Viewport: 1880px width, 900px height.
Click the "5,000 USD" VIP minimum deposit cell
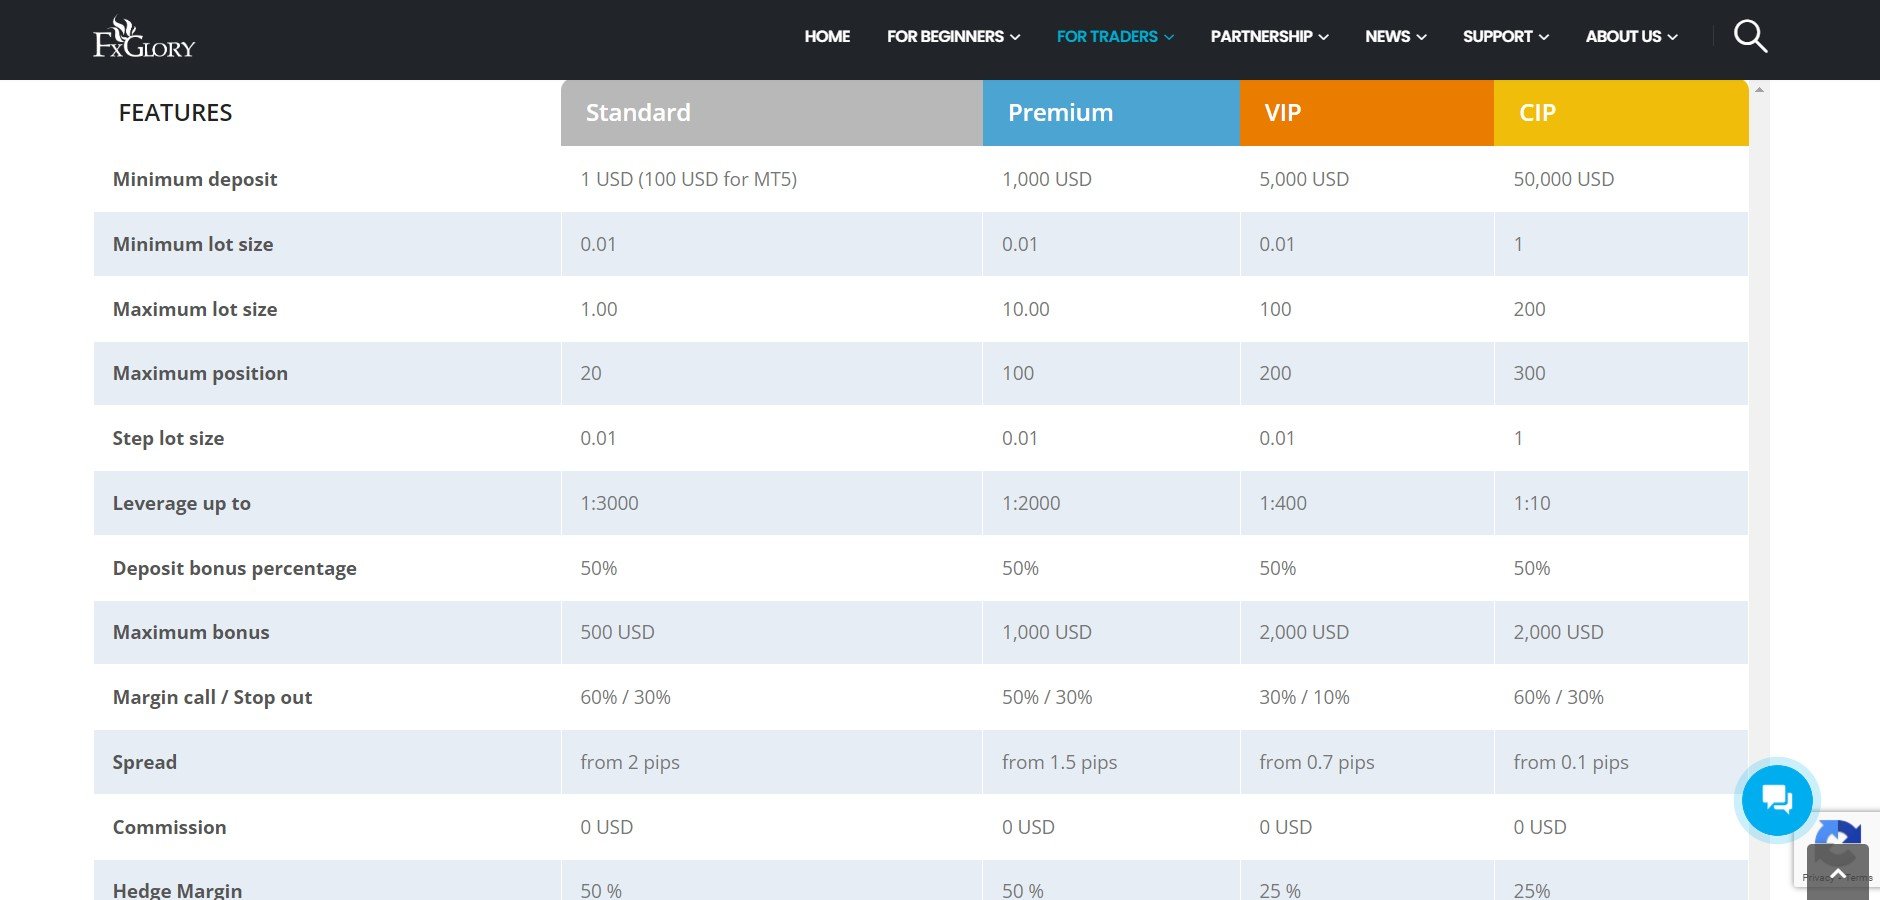click(1304, 179)
